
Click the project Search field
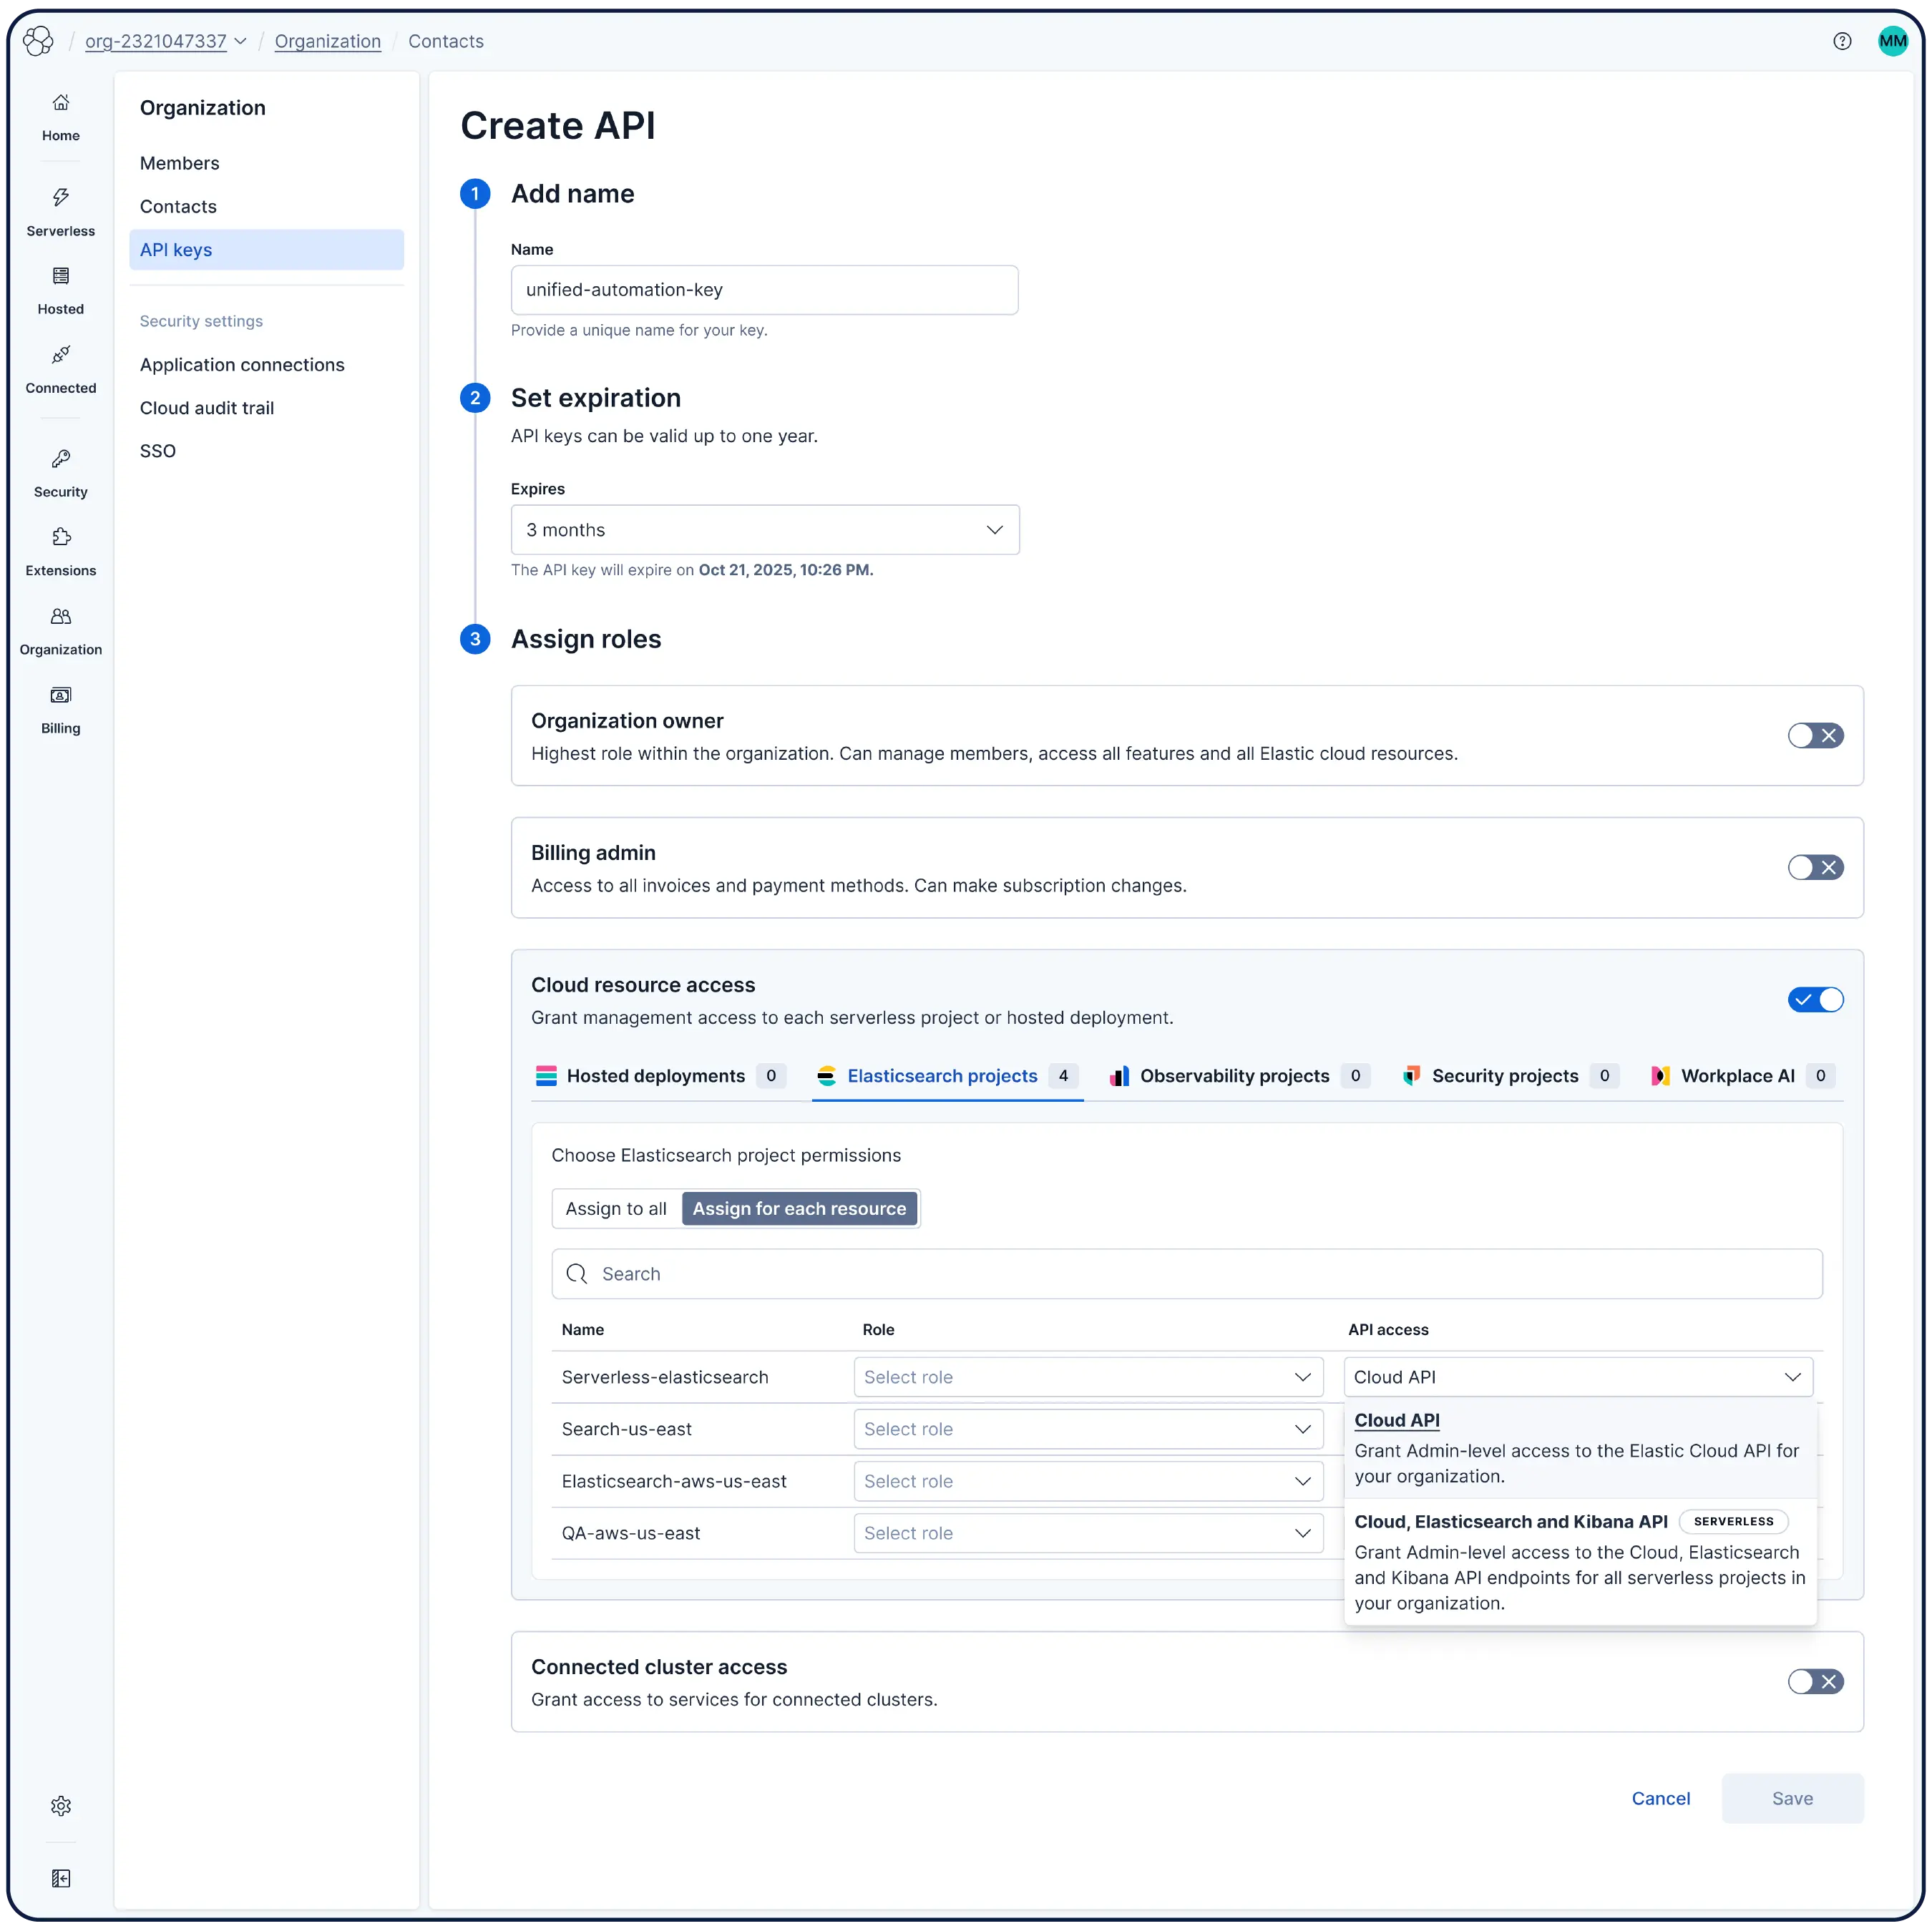pos(1187,1273)
